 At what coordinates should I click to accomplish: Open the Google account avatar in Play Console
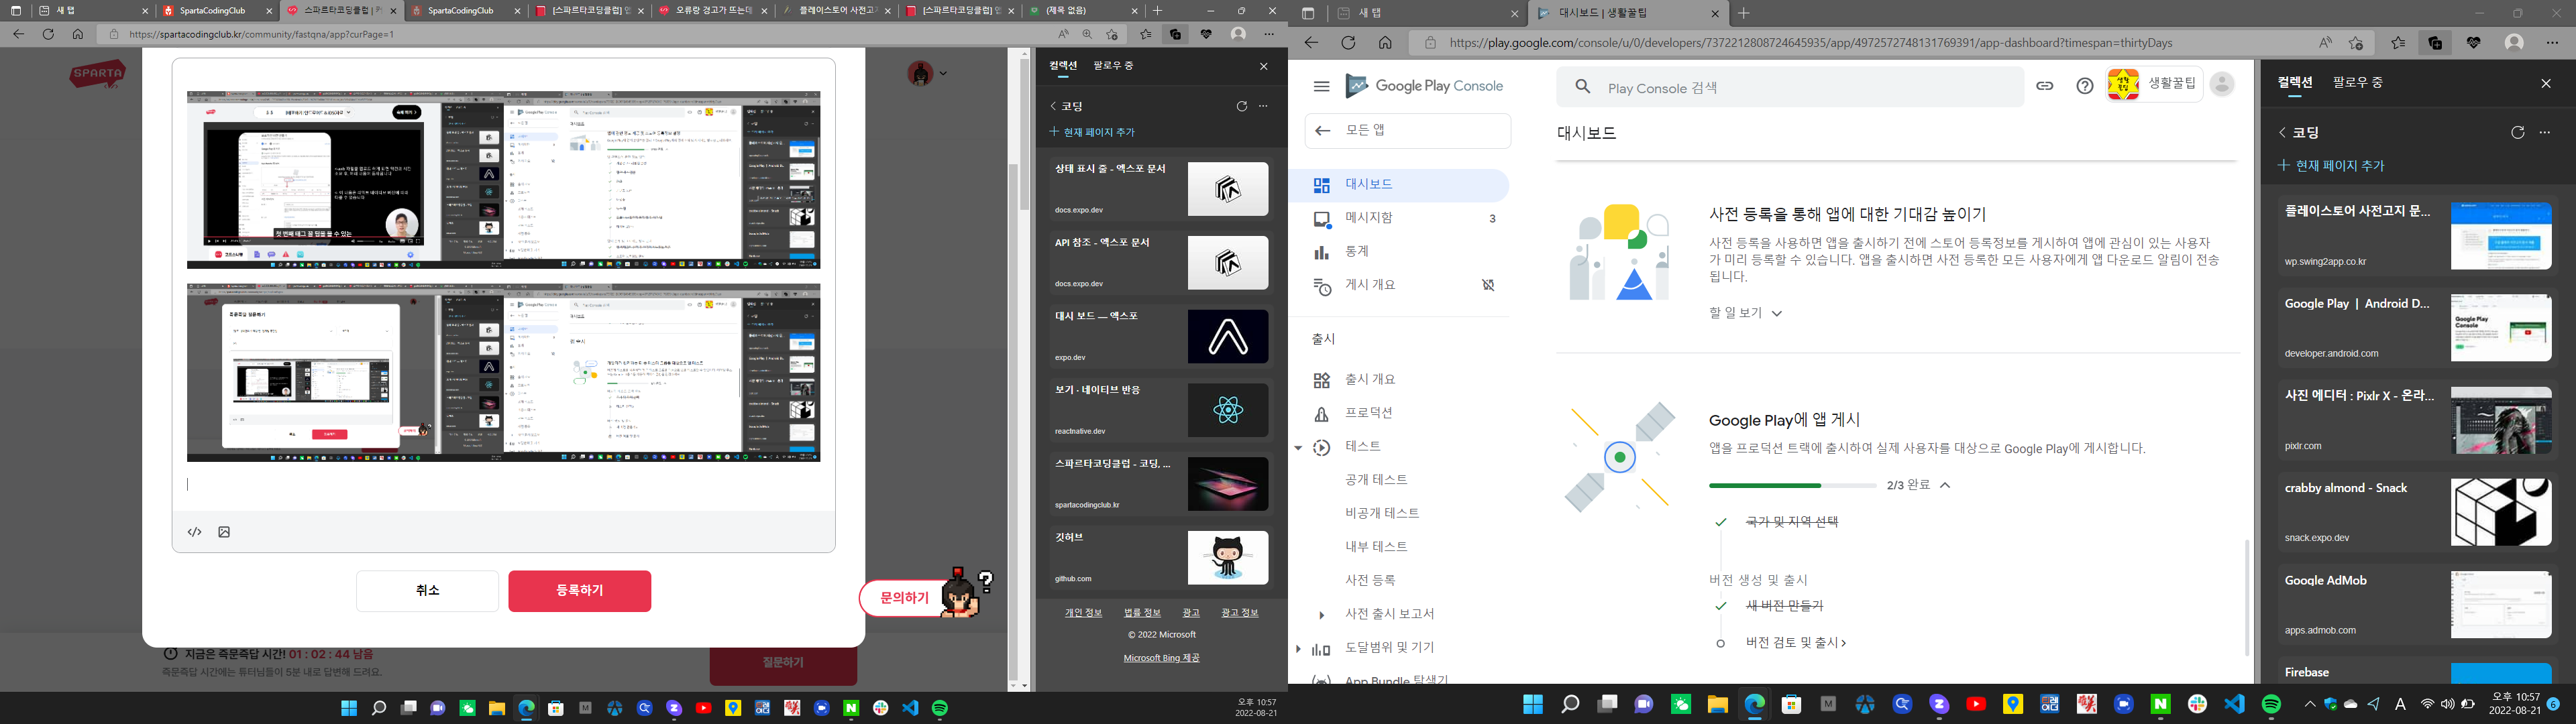[2222, 85]
